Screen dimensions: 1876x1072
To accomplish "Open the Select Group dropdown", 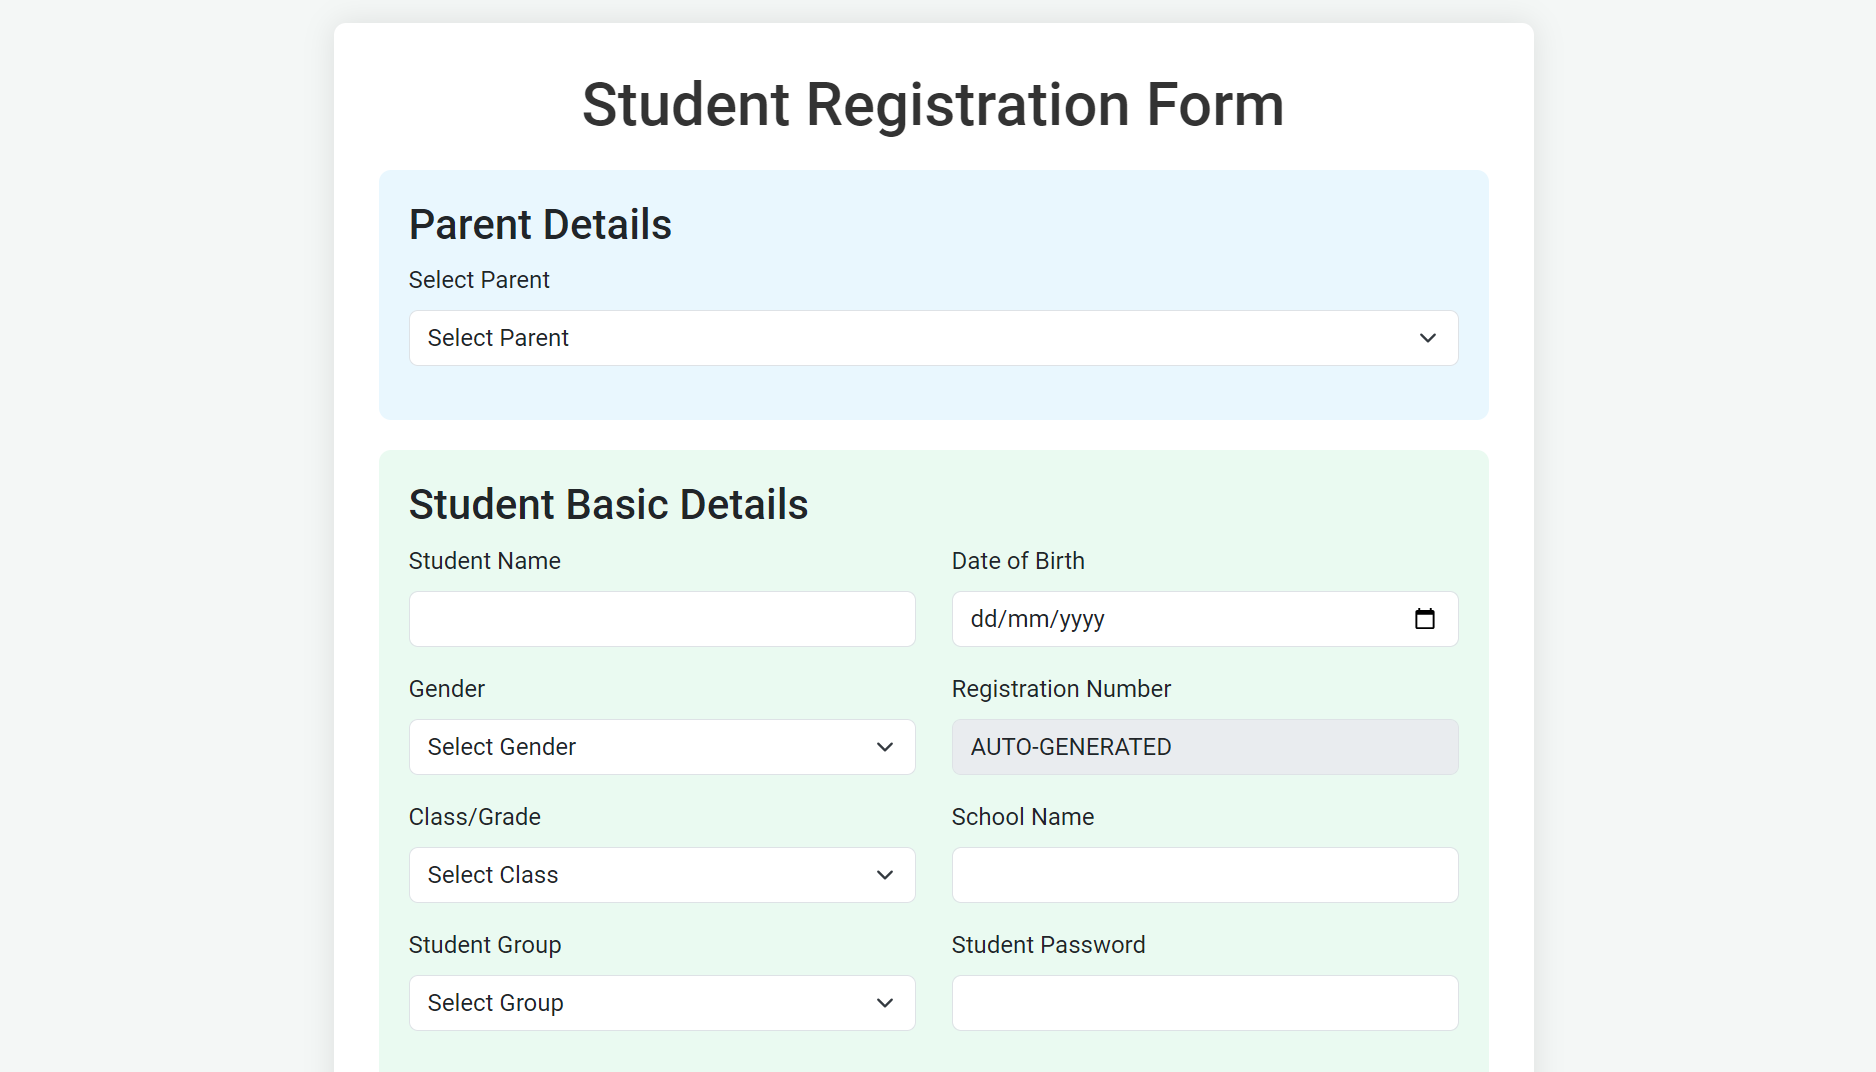I will coord(662,1003).
